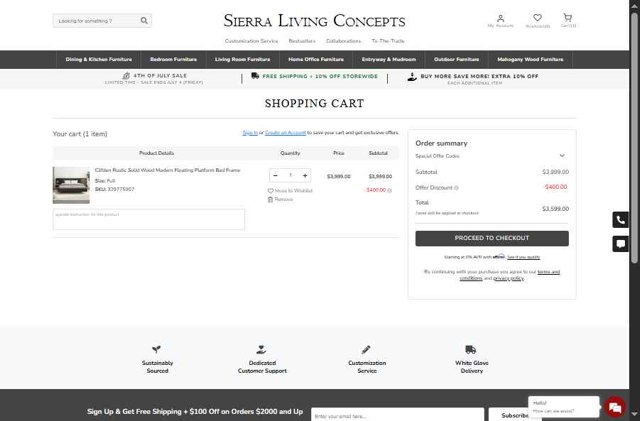Decrease quantity with minus button

point(276,176)
